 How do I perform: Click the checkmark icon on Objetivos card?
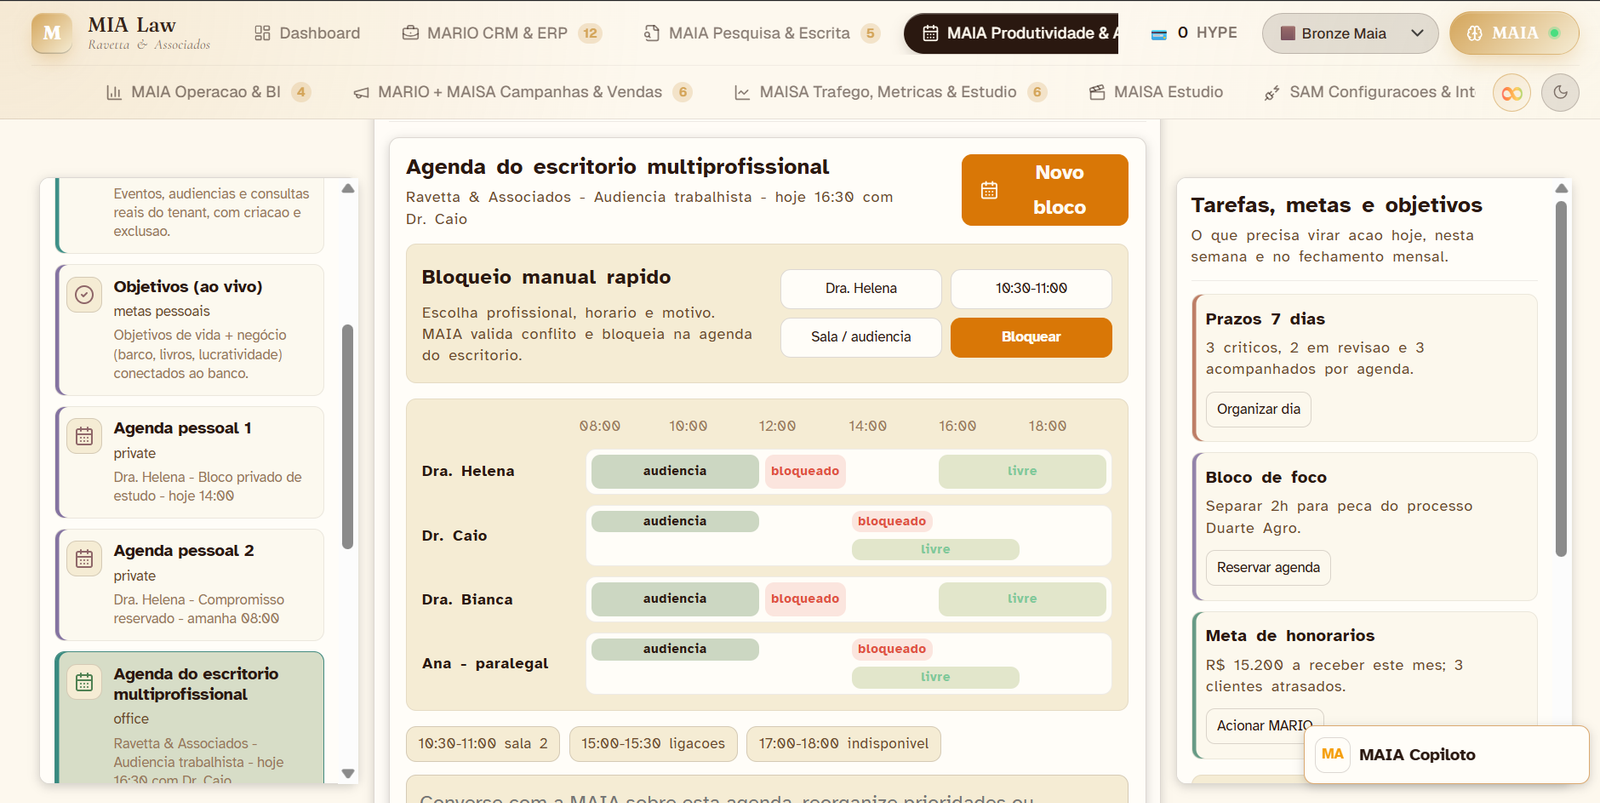[x=85, y=295]
